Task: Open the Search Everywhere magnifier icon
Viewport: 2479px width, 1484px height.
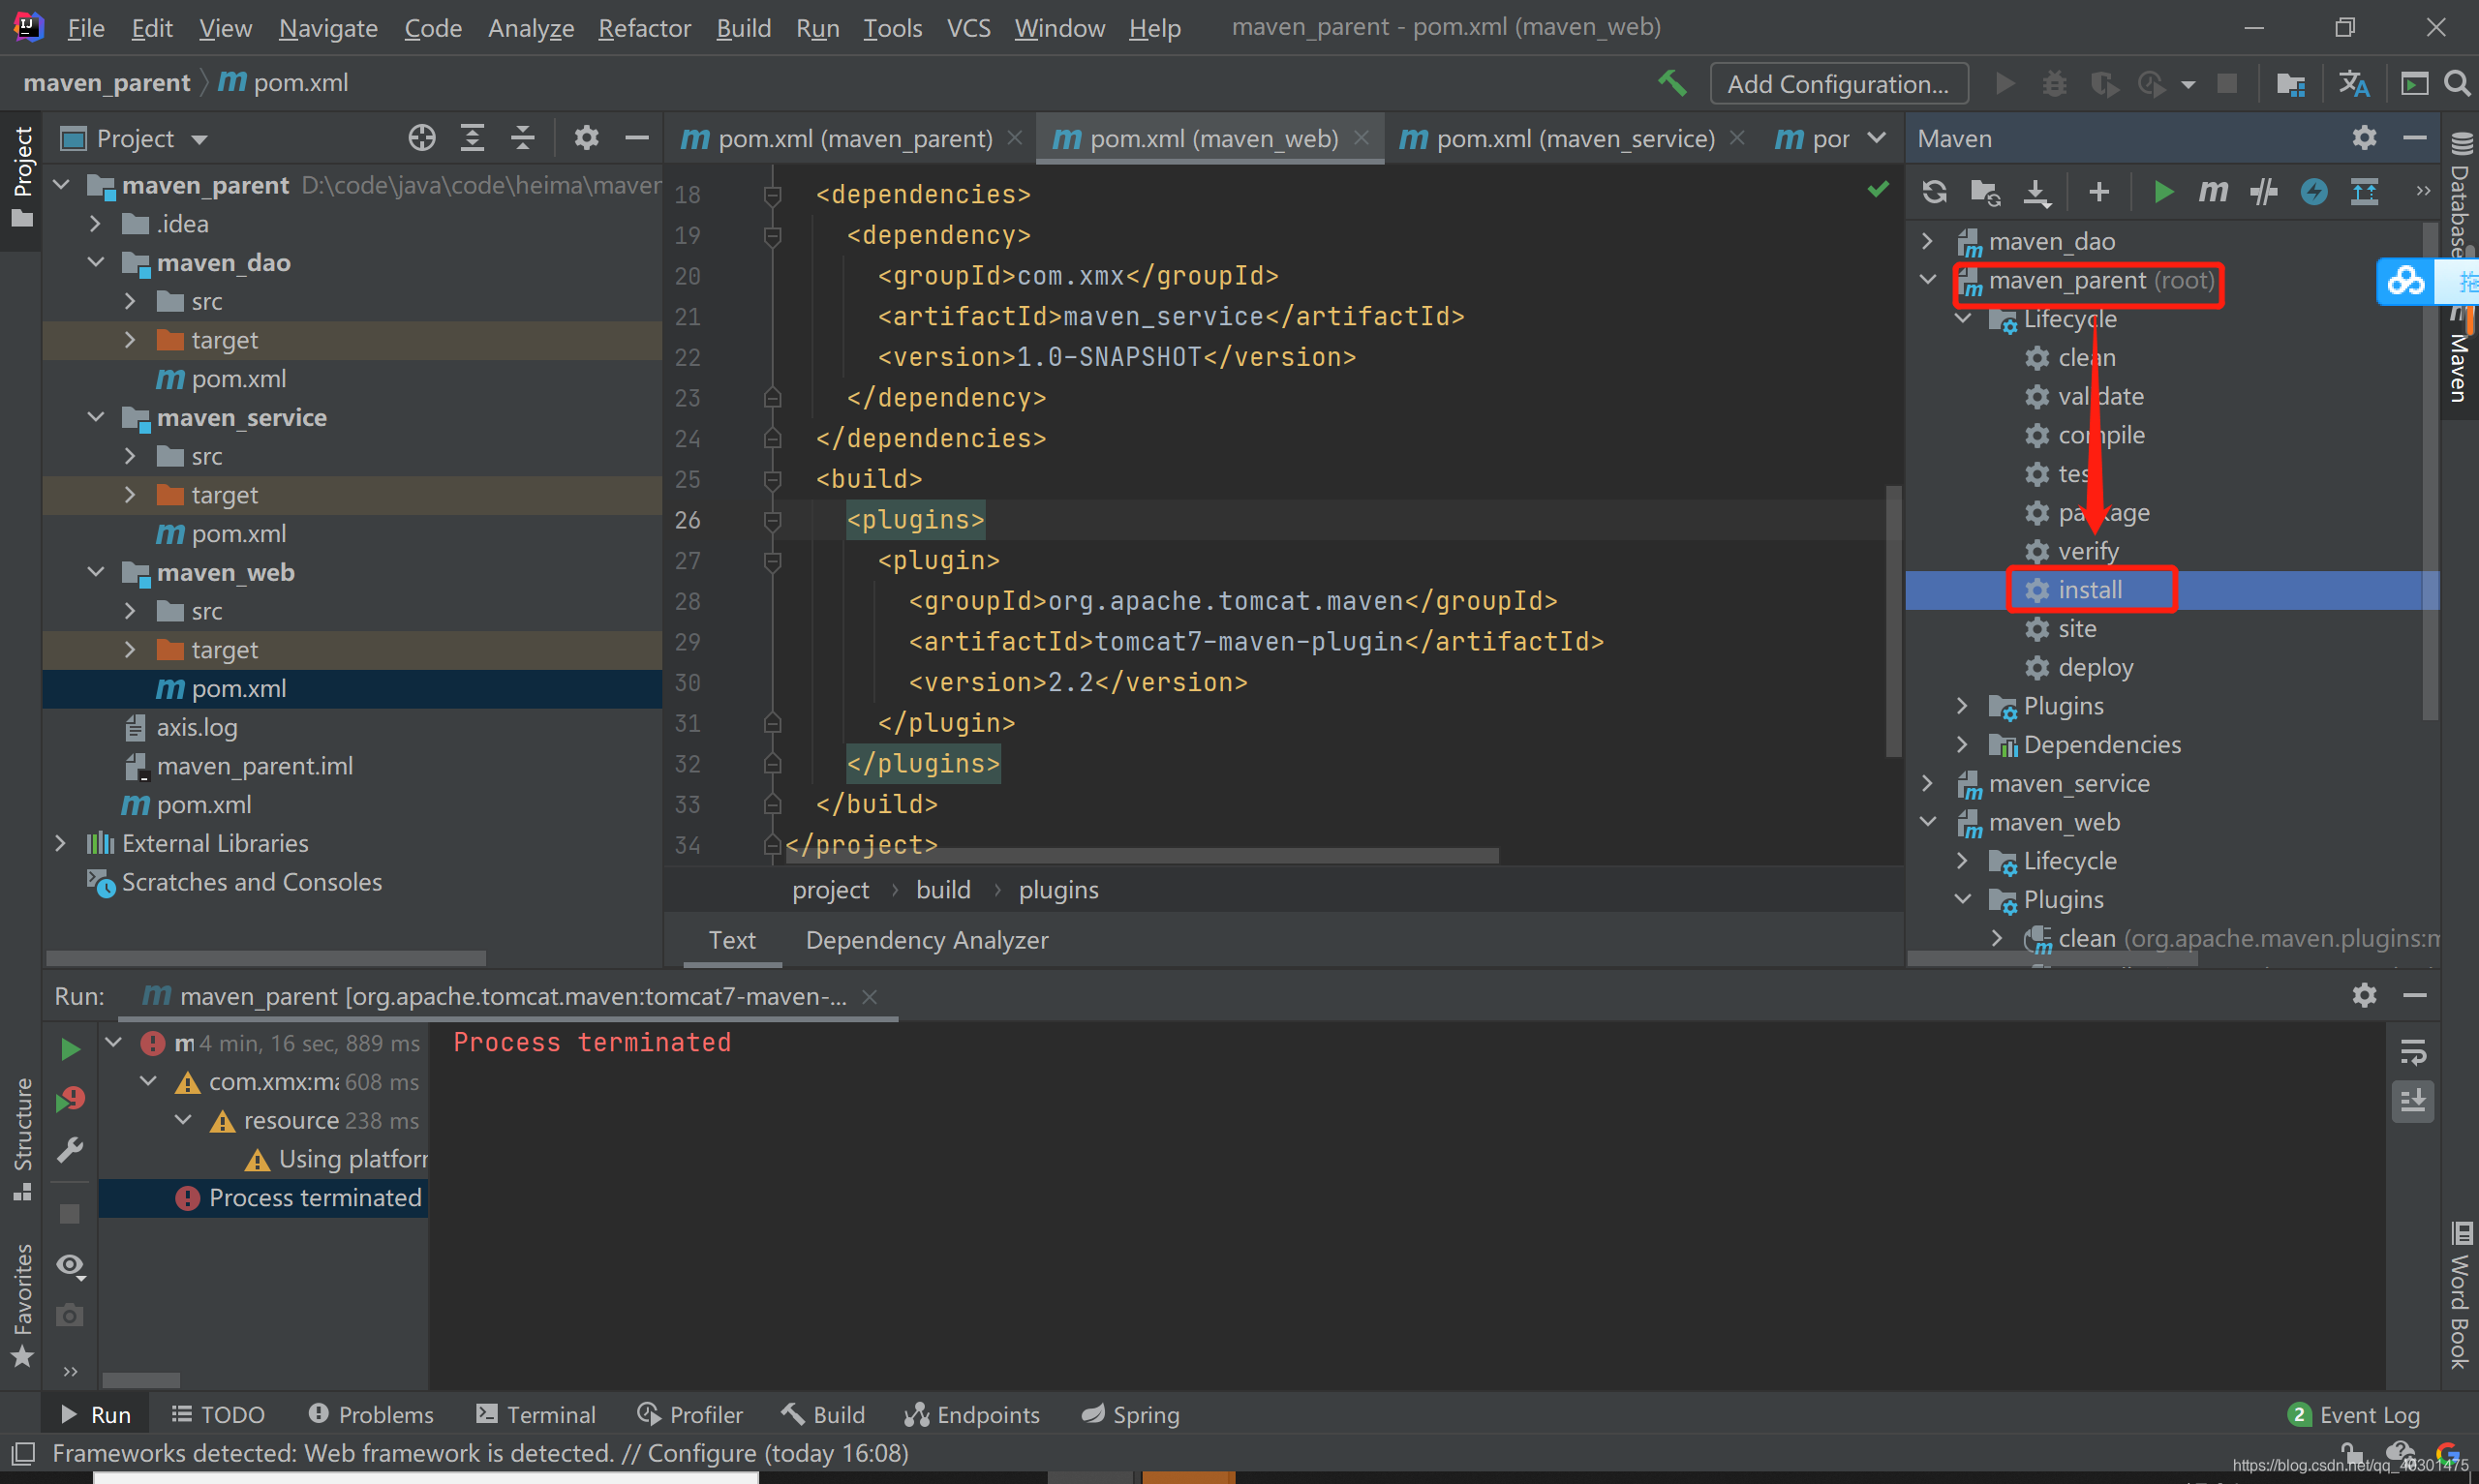Action: point(2456,83)
